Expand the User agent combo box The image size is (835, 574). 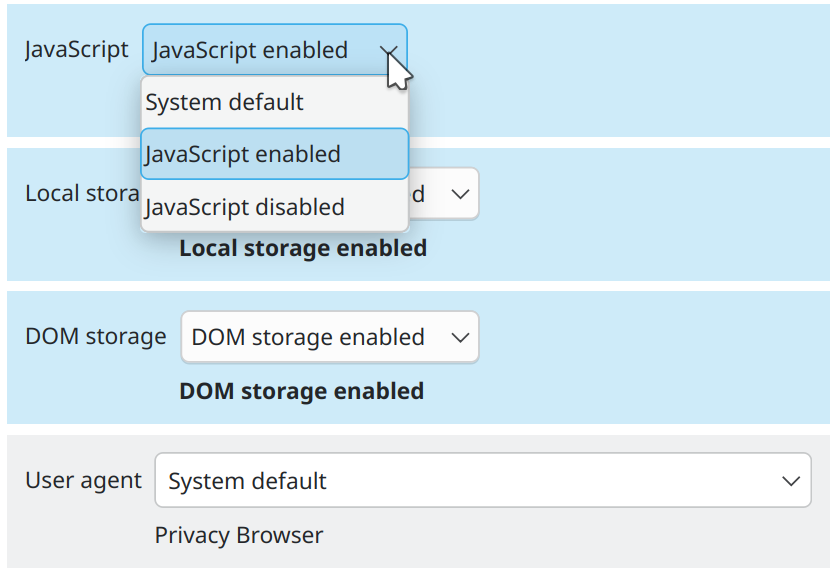coord(482,481)
